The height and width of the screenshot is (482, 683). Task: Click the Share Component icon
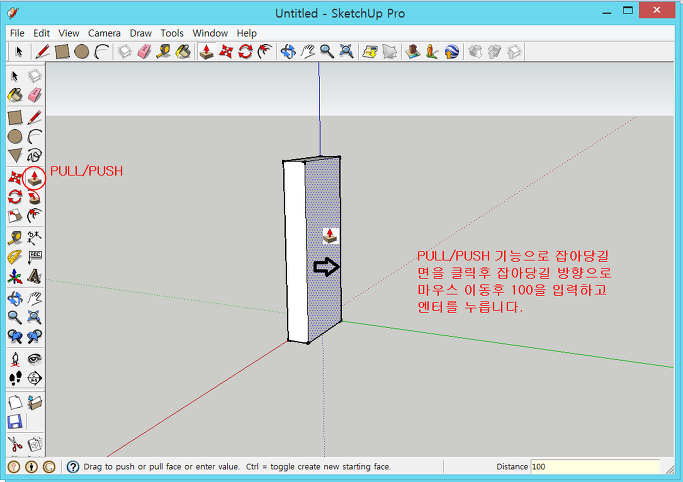(514, 51)
